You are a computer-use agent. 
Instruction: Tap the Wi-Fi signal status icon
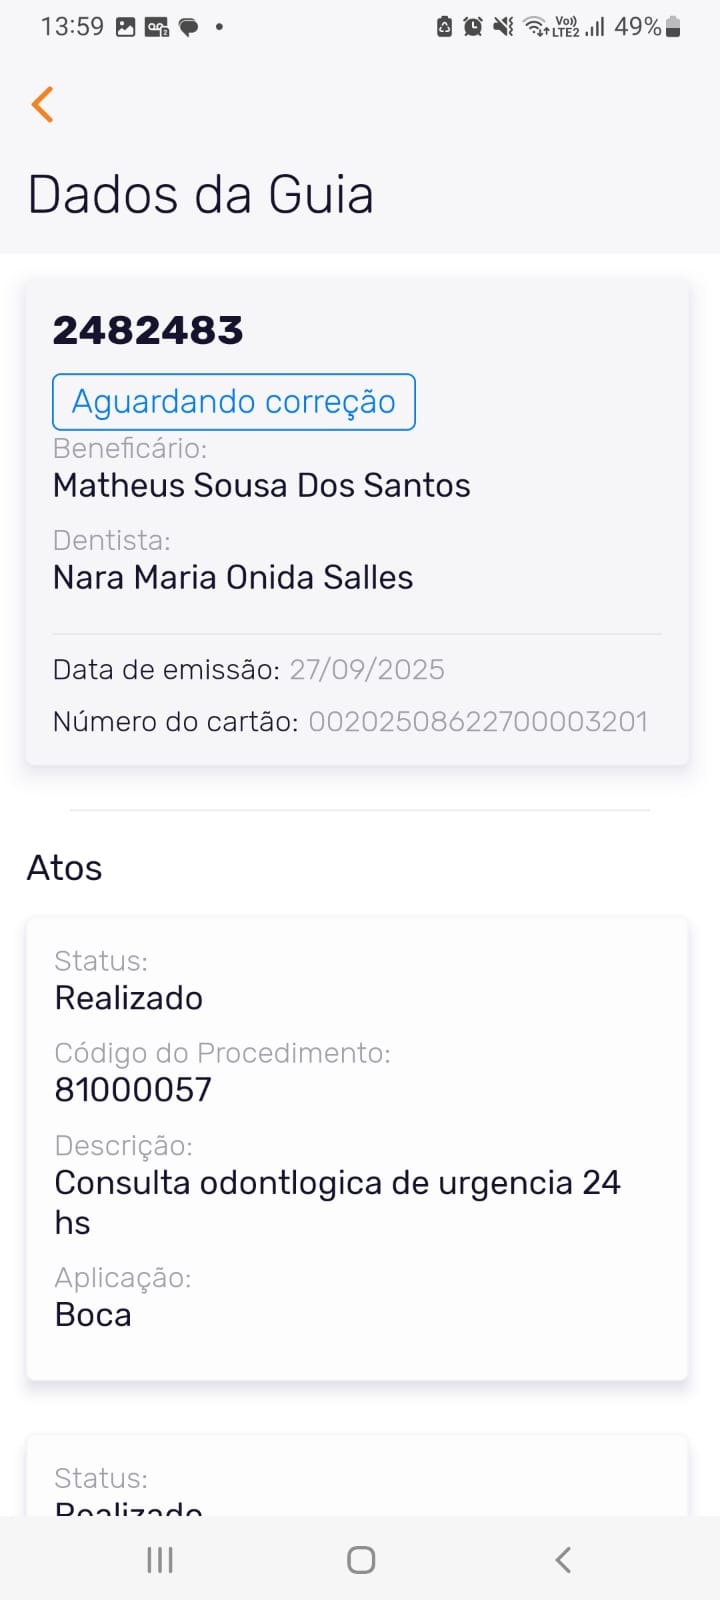pyautogui.click(x=536, y=27)
